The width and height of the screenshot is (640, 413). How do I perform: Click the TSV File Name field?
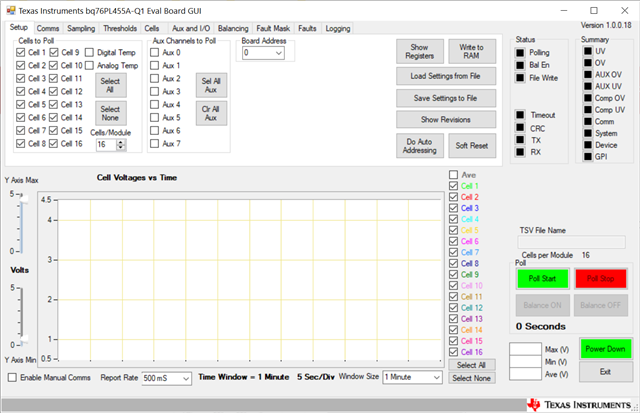[571, 242]
